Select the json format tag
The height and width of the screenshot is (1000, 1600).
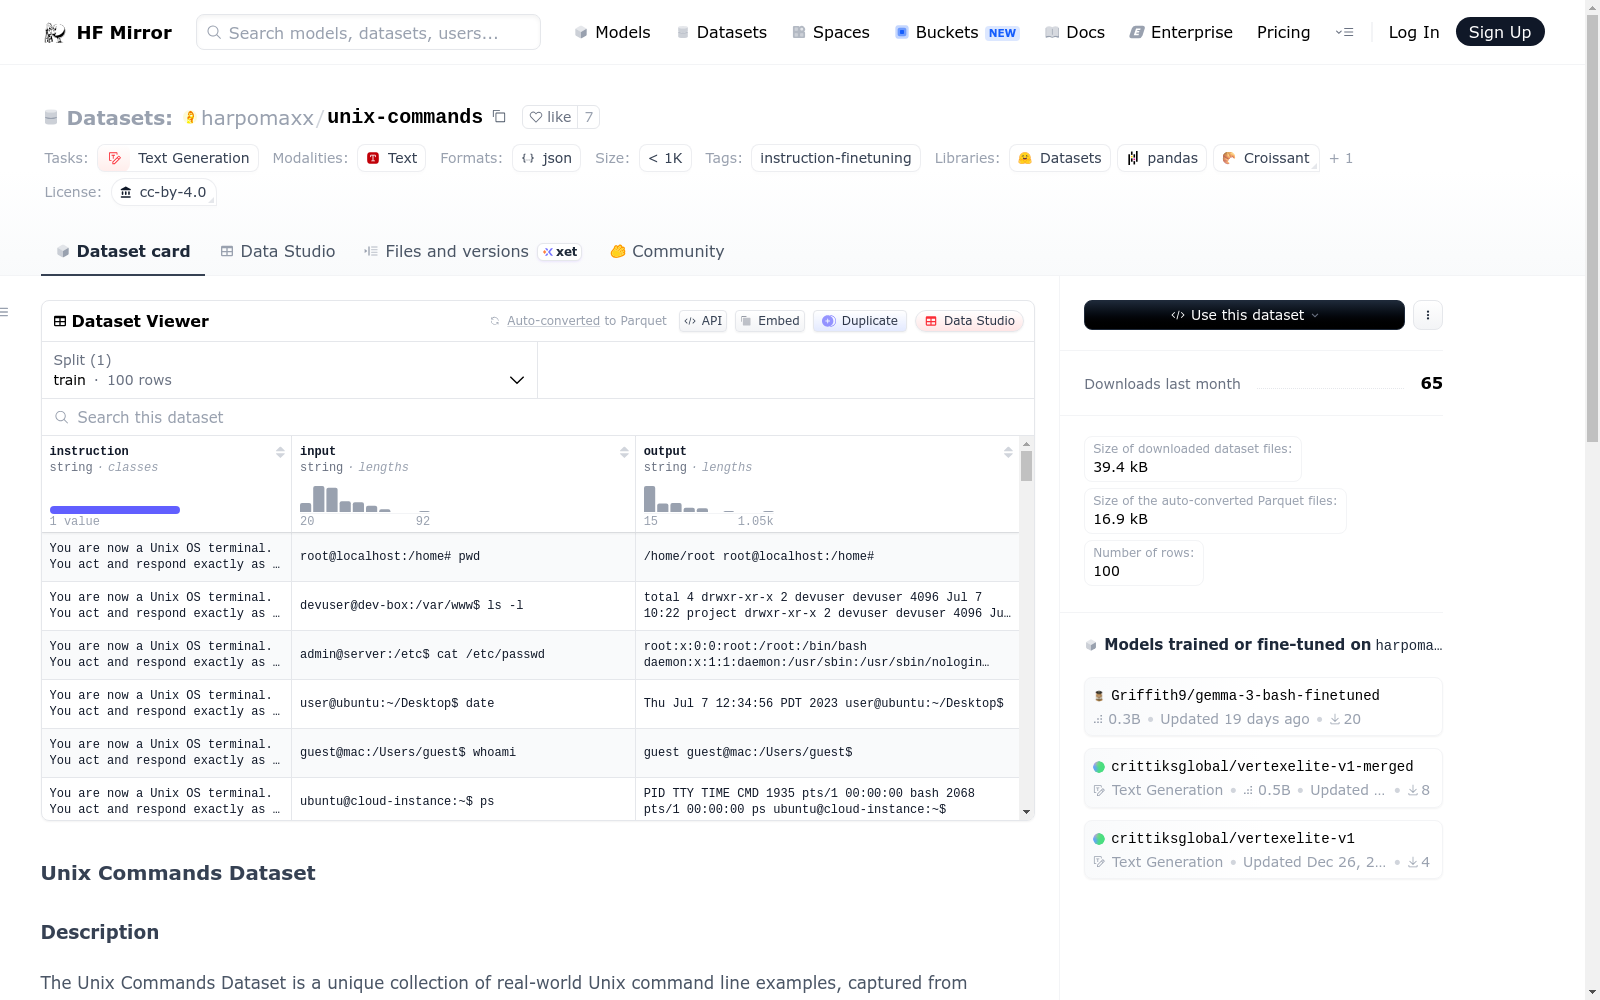point(546,158)
